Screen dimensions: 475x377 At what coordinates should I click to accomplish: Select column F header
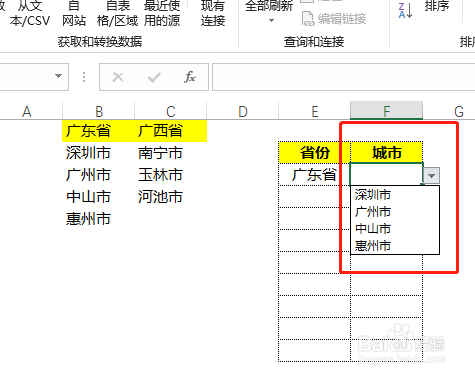coord(387,111)
